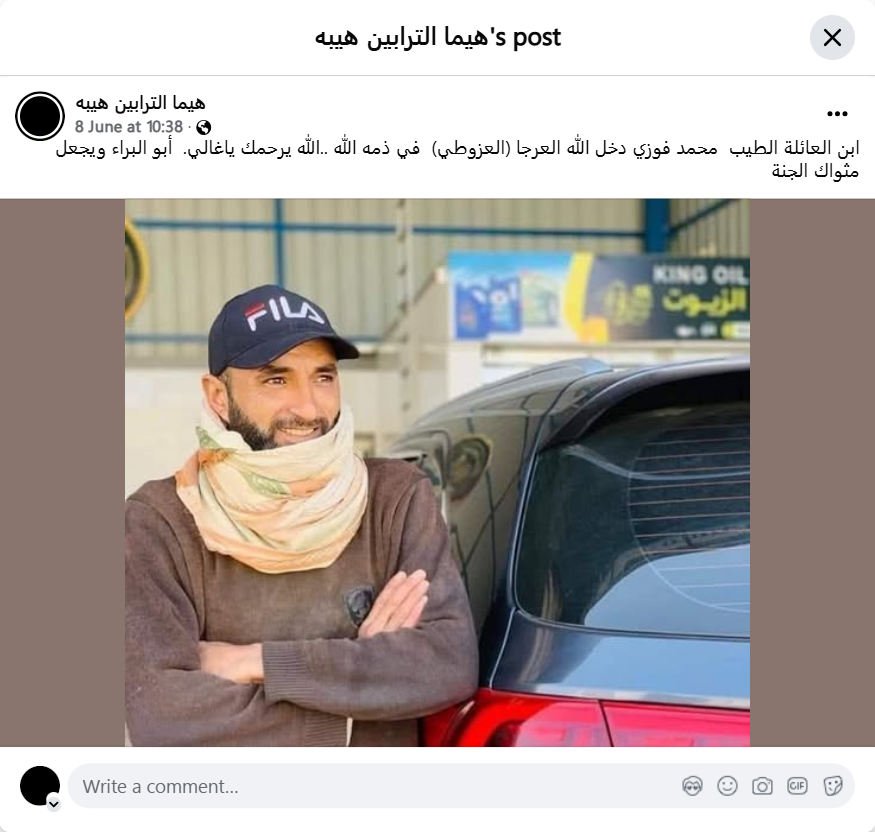Click the Arabic post caption text
Screen dimensions: 875x832
[457, 160]
